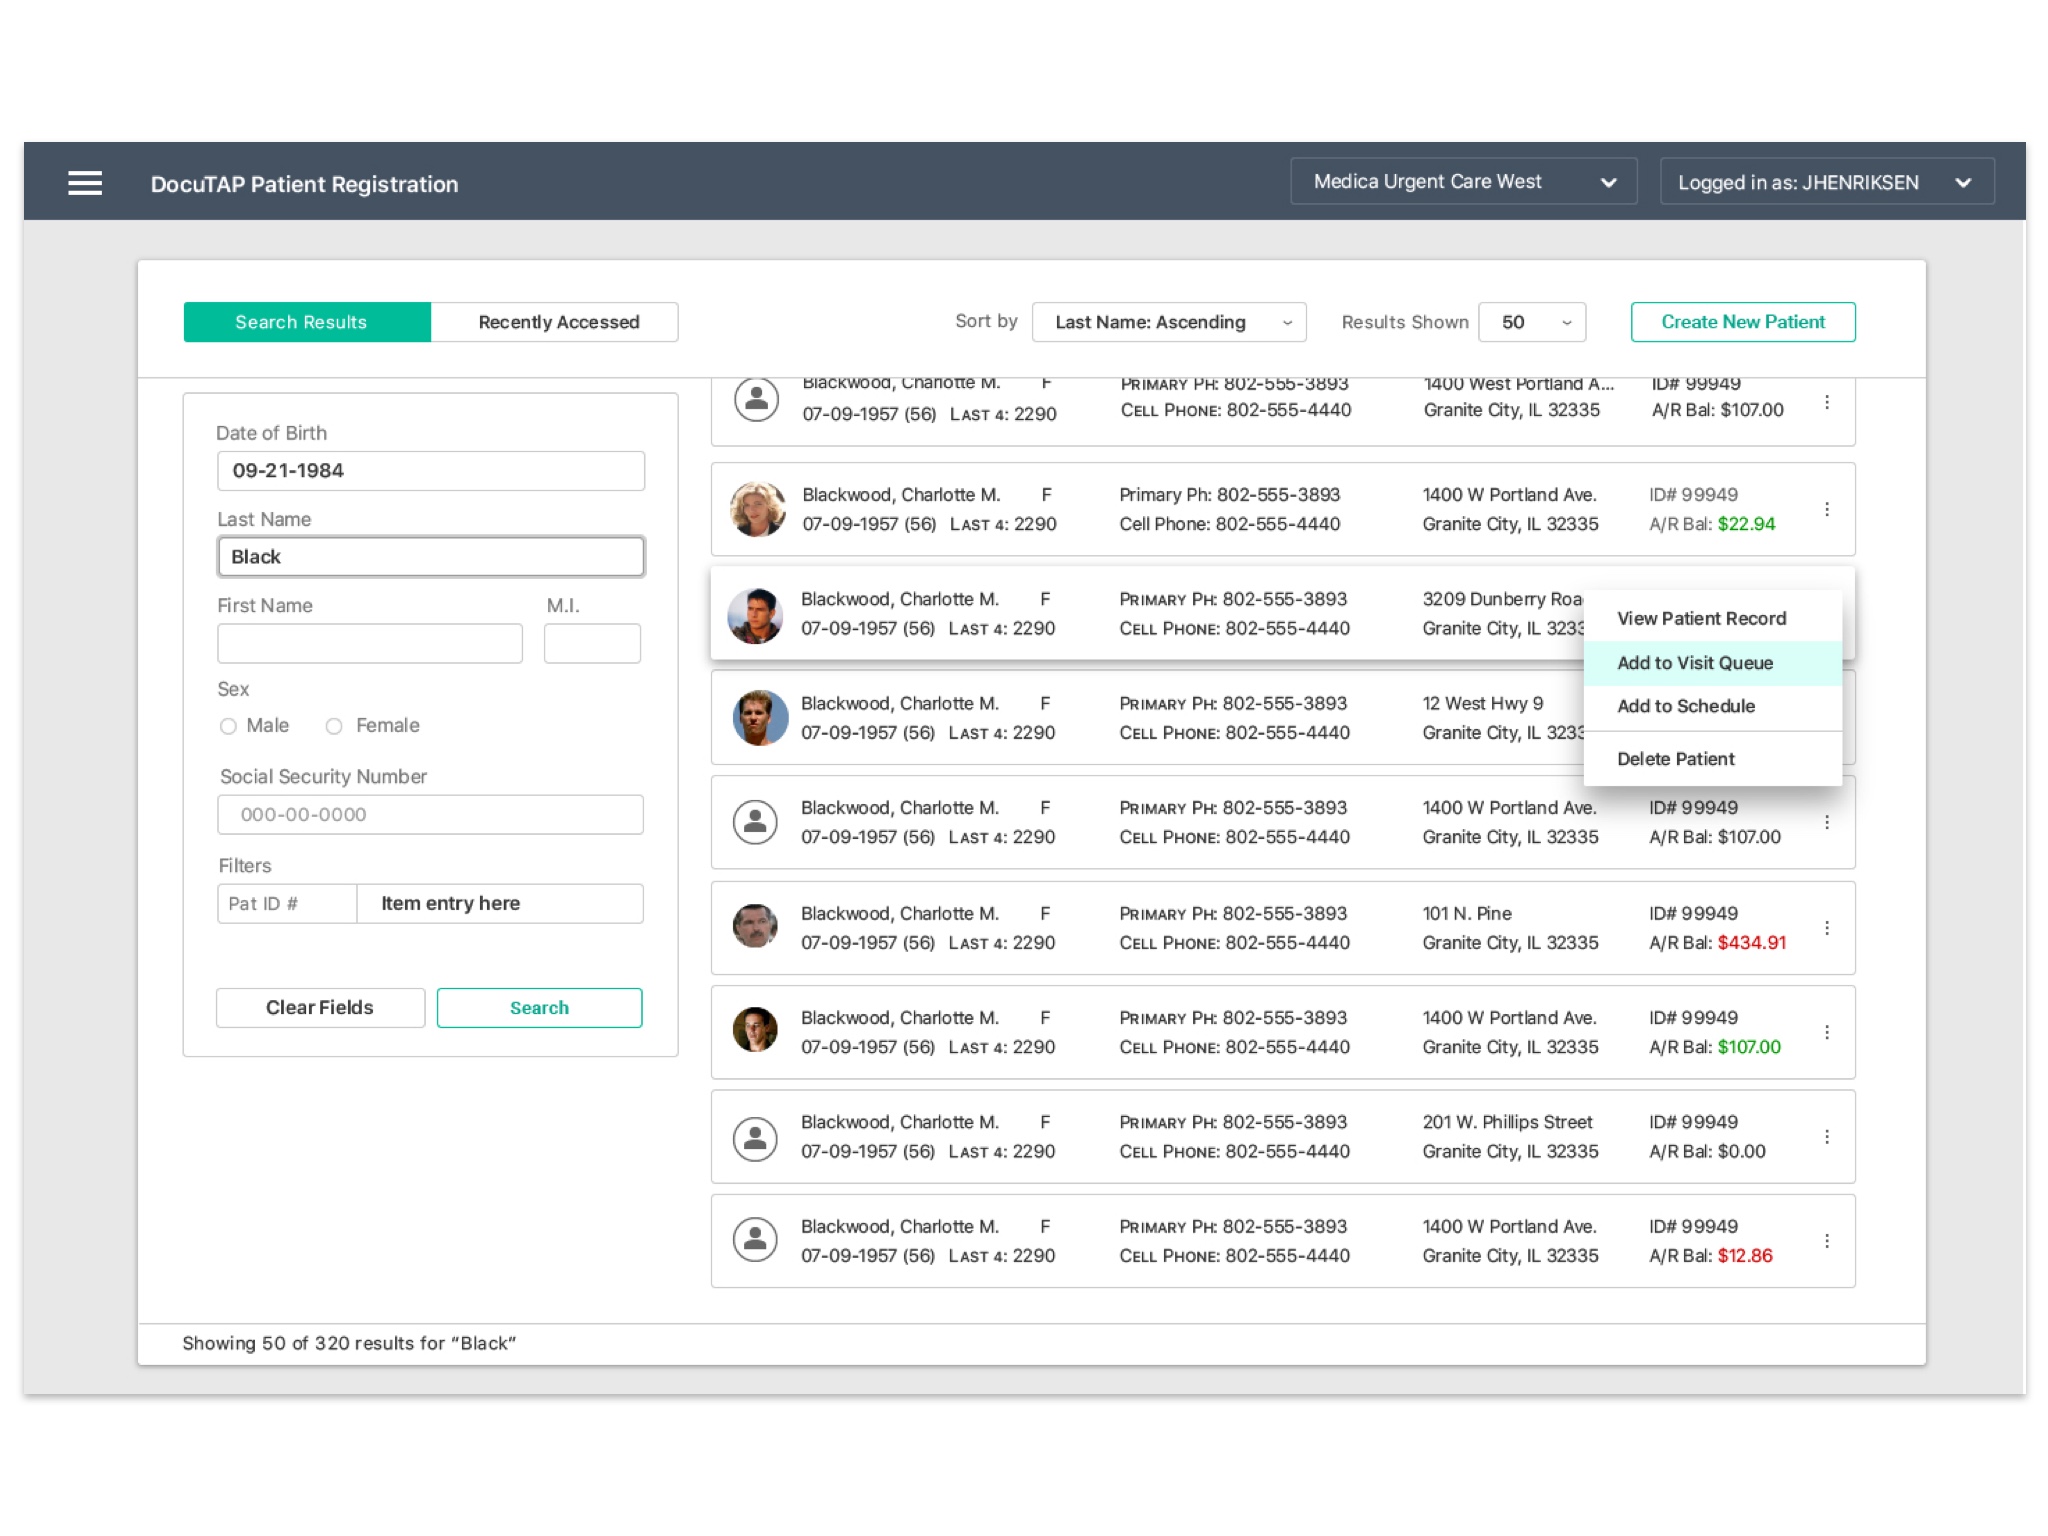The image size is (2048, 1536).
Task: Focus the M.I. middle initial field
Action: click(x=592, y=644)
